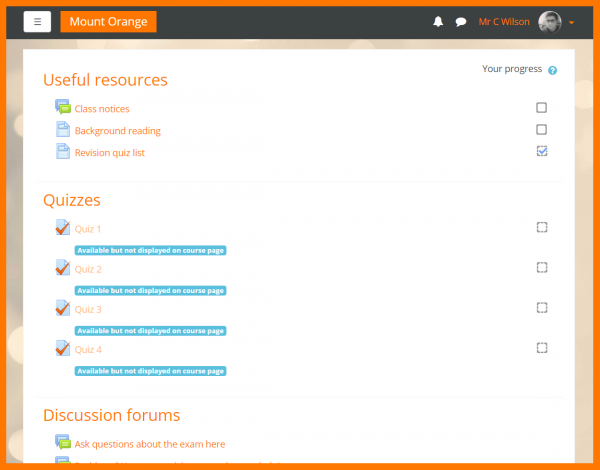Screen dimensions: 600x470
Task: Uncheck Revision quiz list completion box
Action: 542,151
